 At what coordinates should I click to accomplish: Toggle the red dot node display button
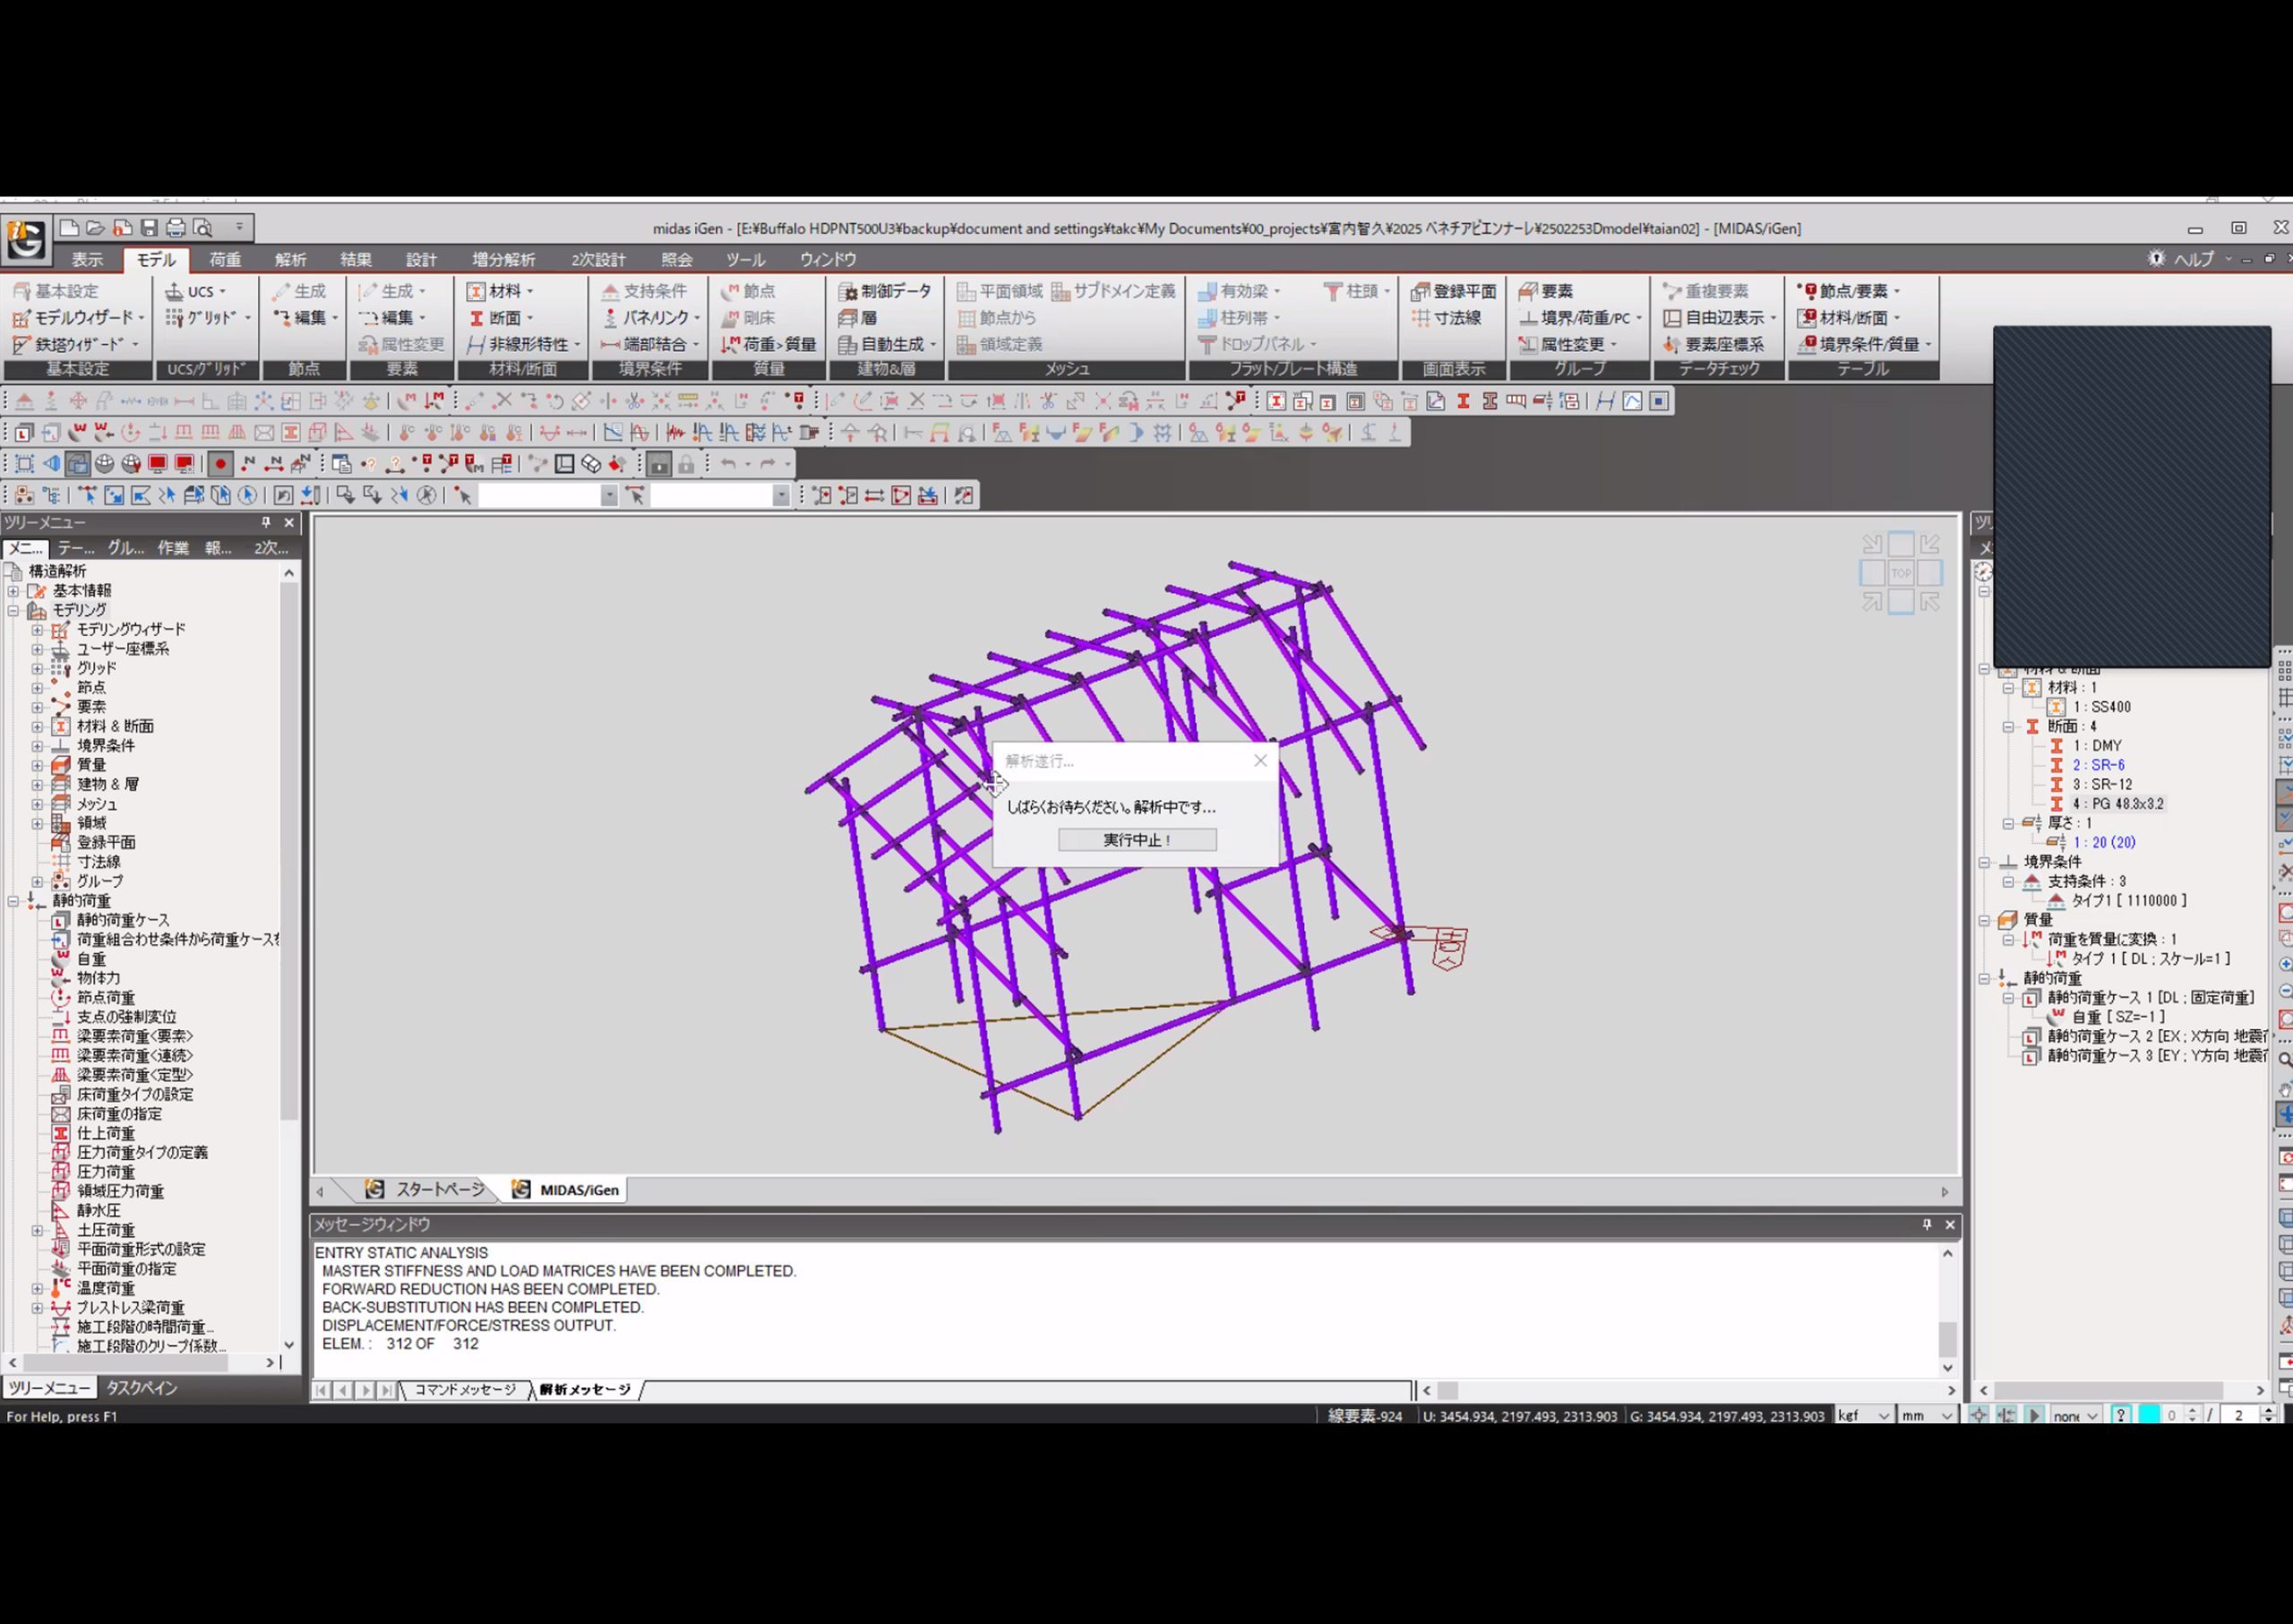(x=220, y=464)
